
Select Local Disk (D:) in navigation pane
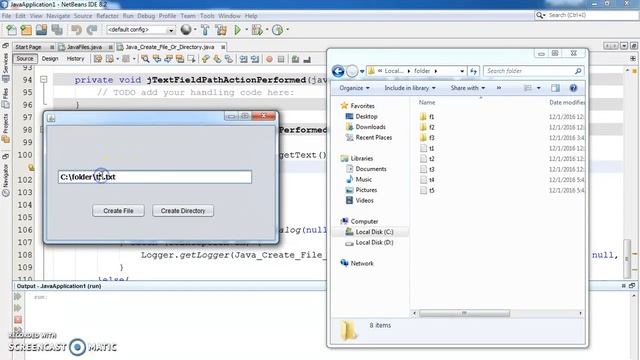(369, 242)
